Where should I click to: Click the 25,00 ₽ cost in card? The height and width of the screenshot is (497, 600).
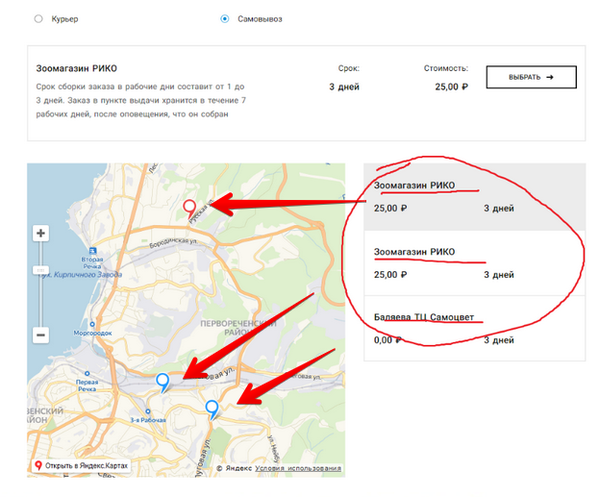(x=452, y=87)
